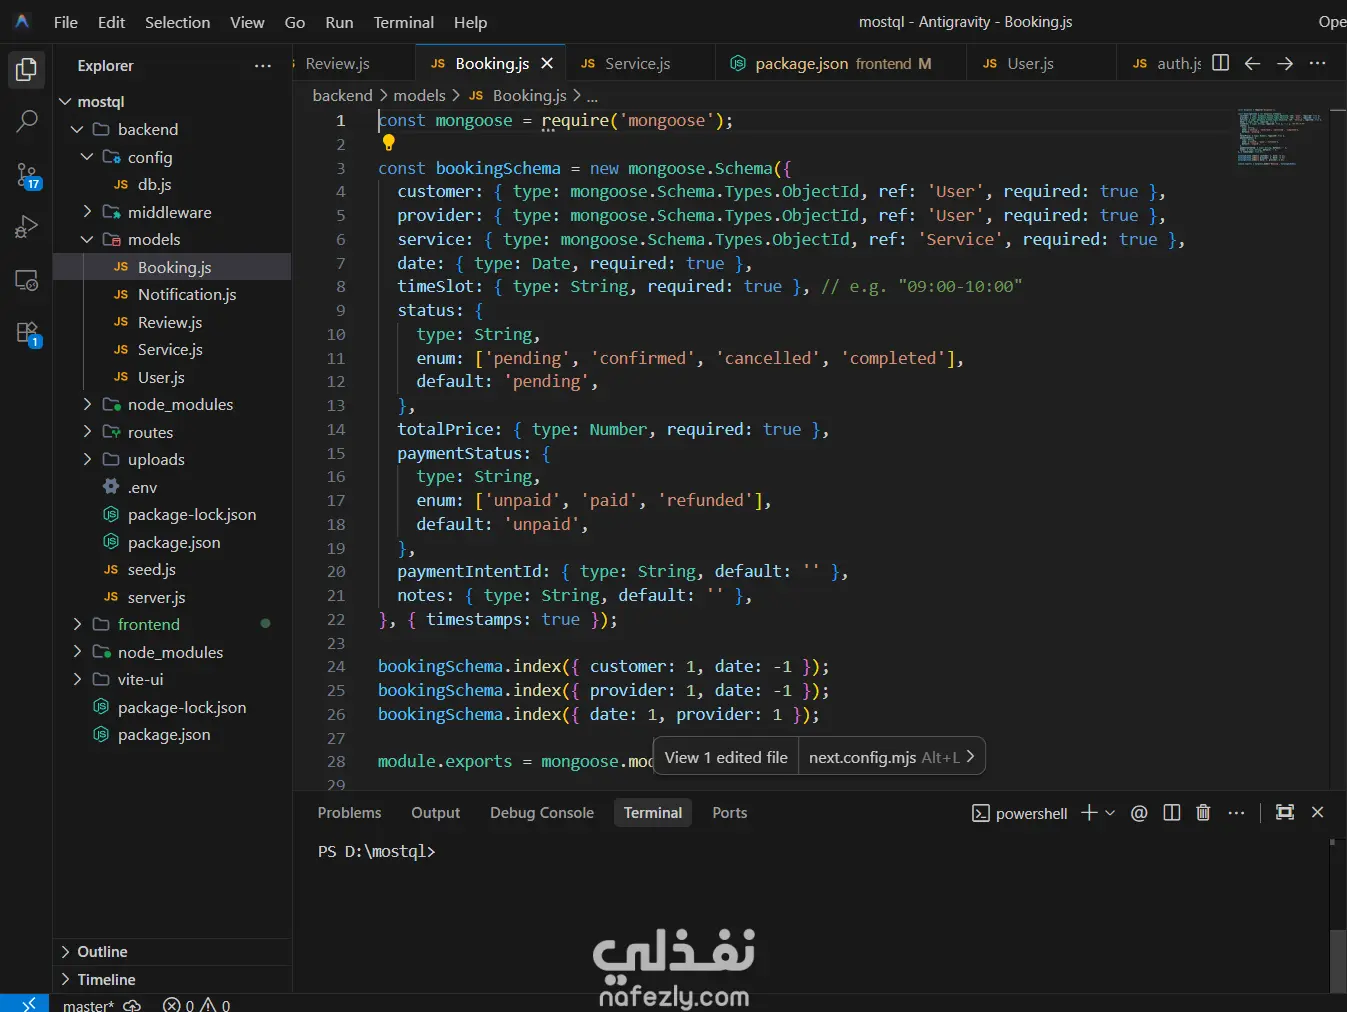Image resolution: width=1347 pixels, height=1012 pixels.
Task: Kill the terminal with trash icon
Action: [1203, 813]
